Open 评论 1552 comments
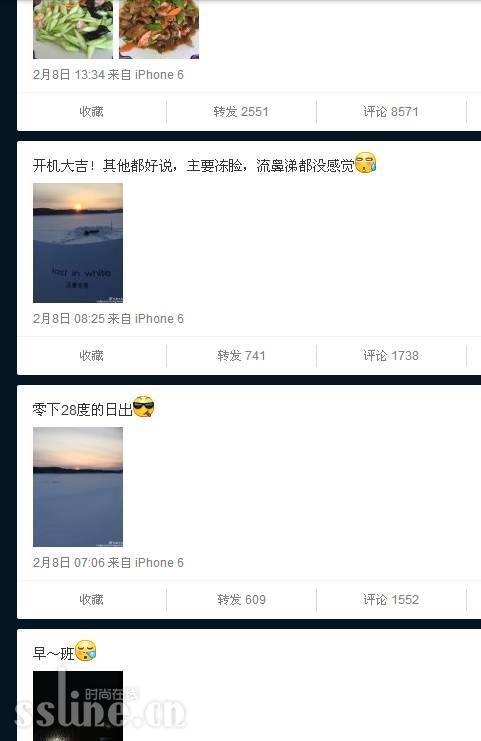Viewport: 481px width, 741px height. [391, 600]
